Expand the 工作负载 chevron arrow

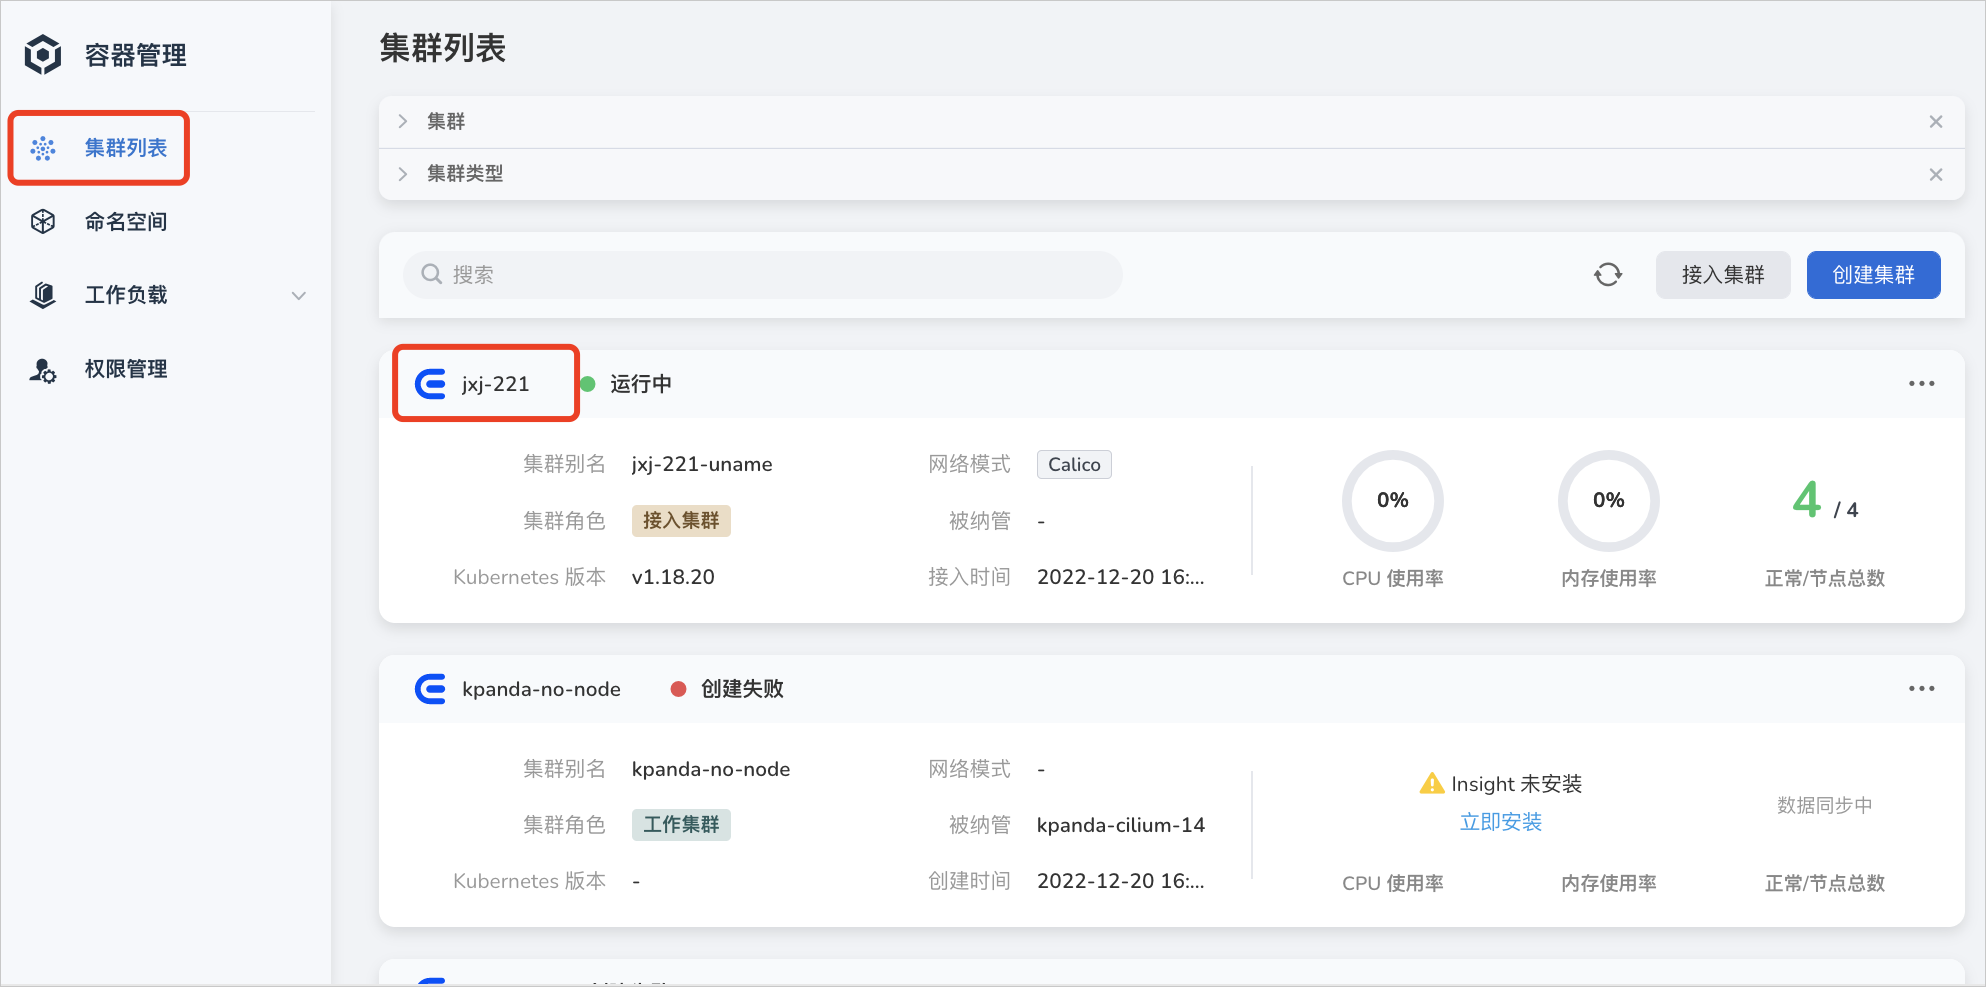click(299, 296)
